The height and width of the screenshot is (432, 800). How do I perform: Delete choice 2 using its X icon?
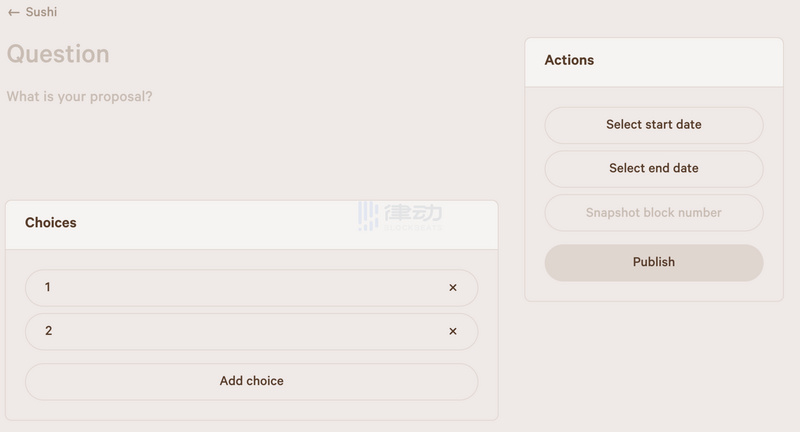click(x=452, y=331)
